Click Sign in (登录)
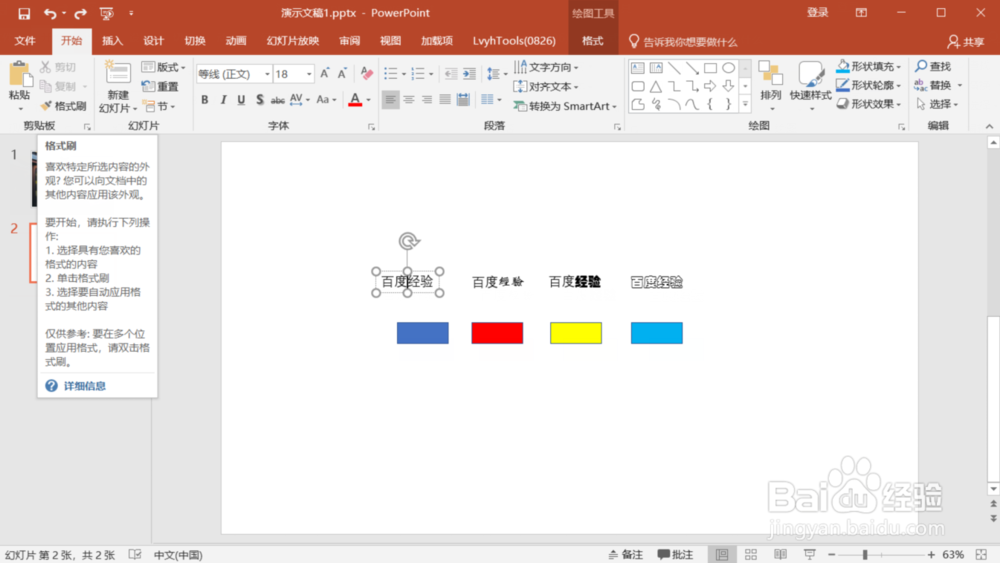Viewport: 1000px width, 563px height. tap(818, 13)
